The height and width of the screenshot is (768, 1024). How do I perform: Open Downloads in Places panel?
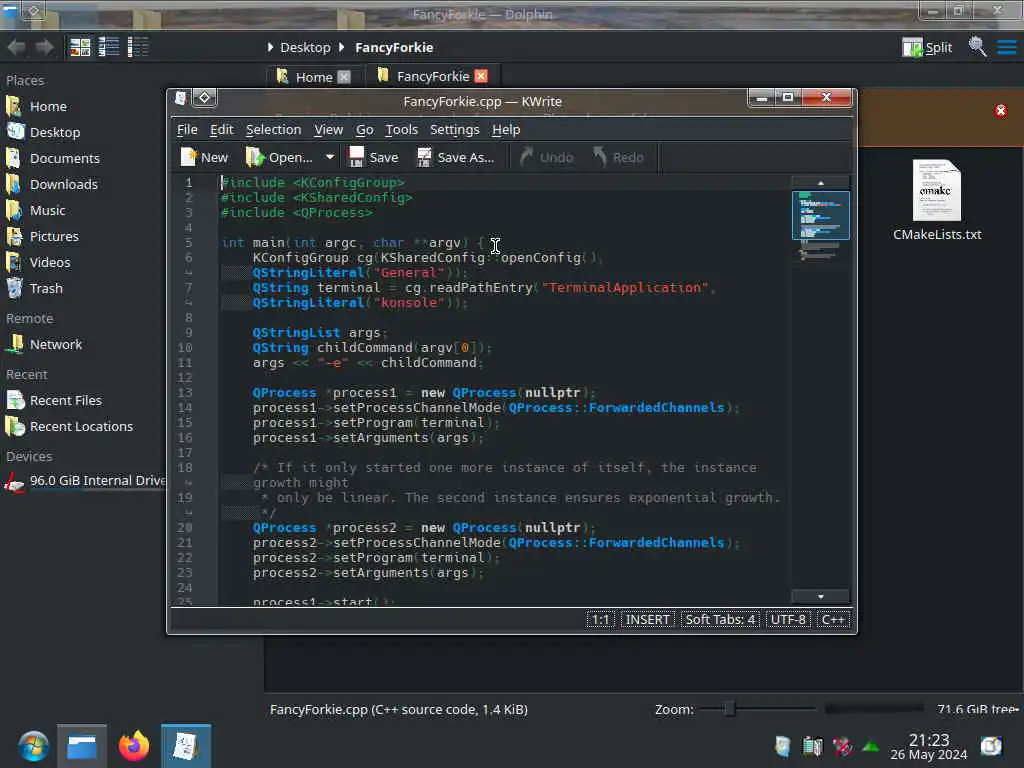click(x=64, y=184)
